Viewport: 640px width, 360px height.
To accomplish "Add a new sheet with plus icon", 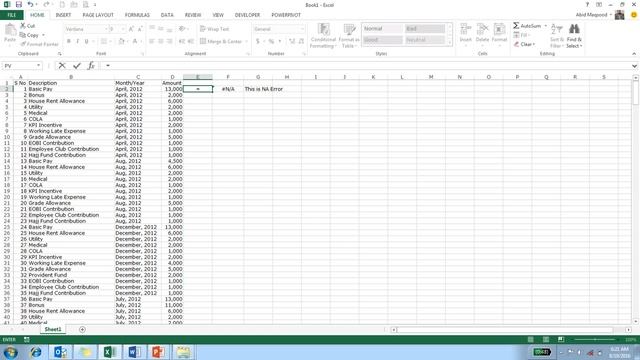I will [82, 329].
